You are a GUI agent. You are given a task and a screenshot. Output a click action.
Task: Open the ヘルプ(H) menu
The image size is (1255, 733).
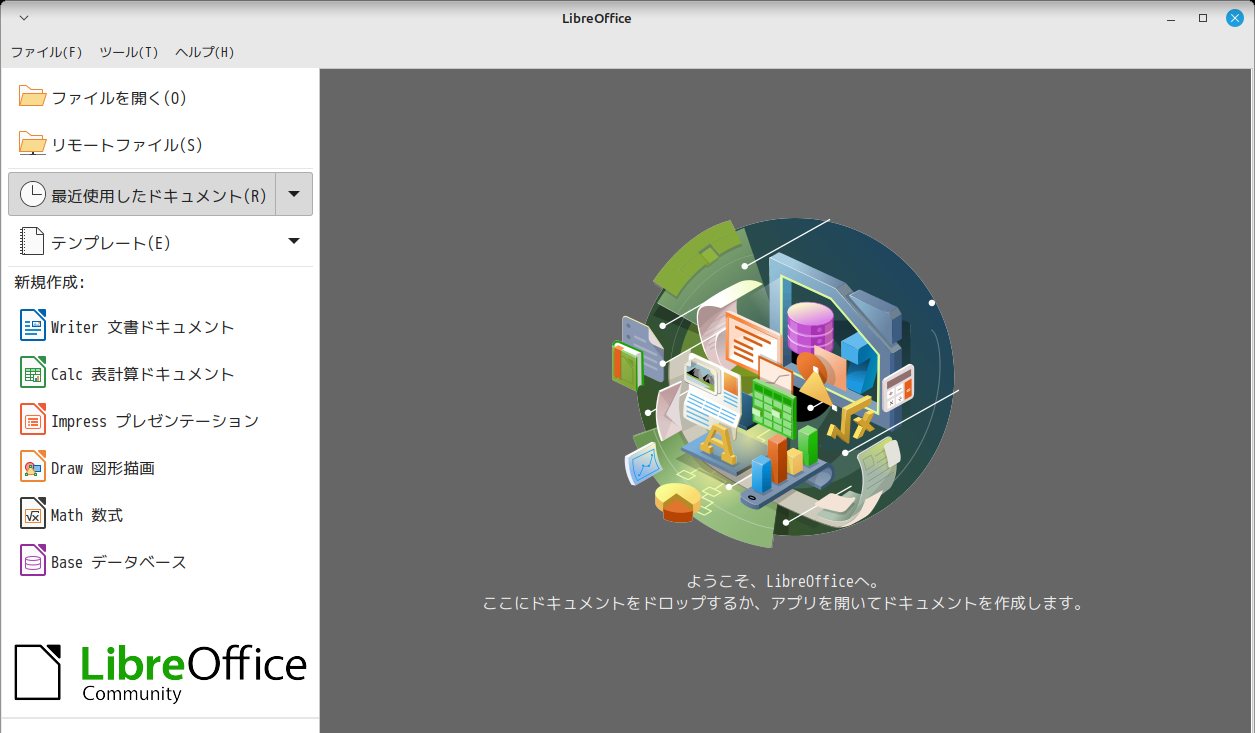[x=204, y=52]
